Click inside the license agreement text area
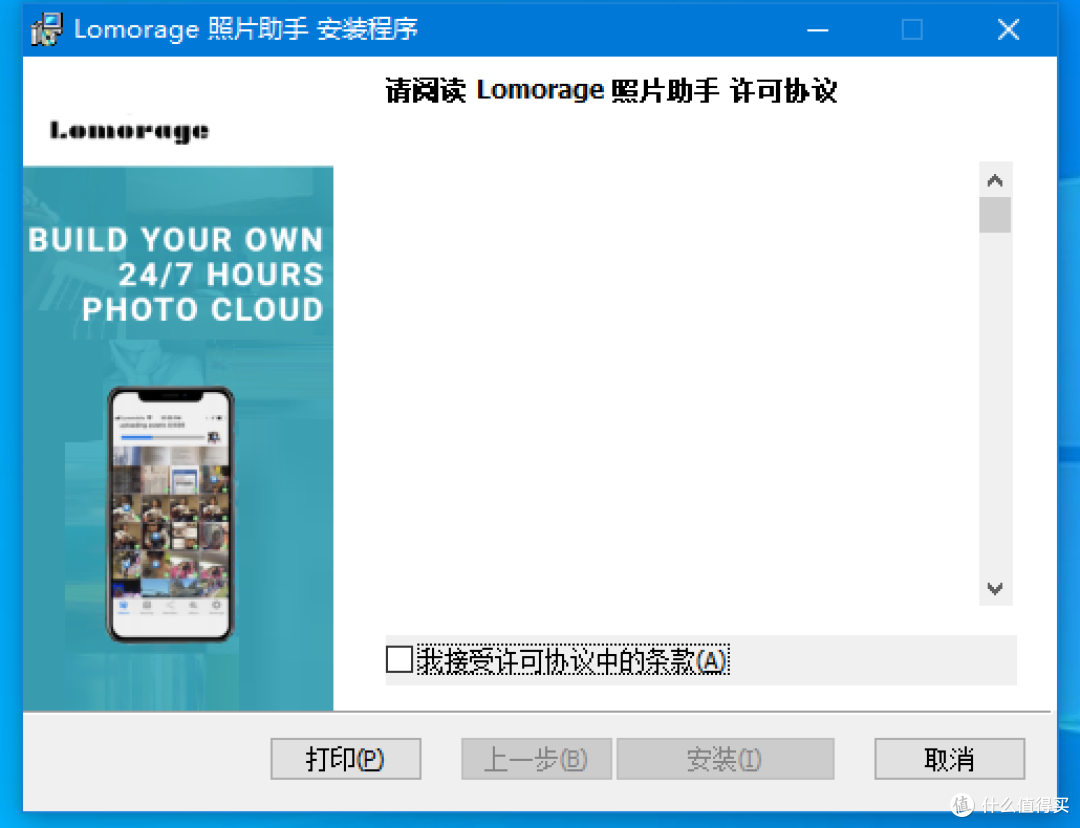 pos(680,390)
